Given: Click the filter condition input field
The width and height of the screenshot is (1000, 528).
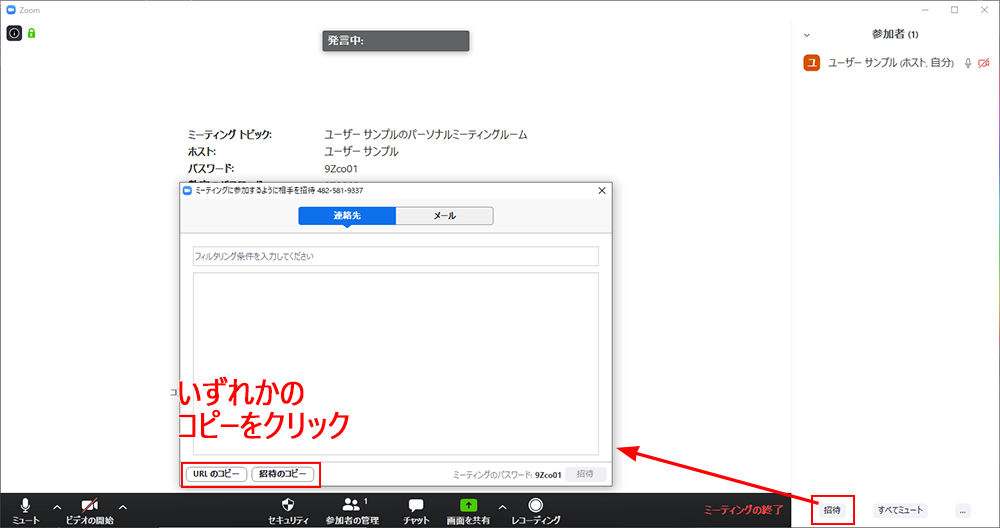Looking at the screenshot, I should point(395,256).
